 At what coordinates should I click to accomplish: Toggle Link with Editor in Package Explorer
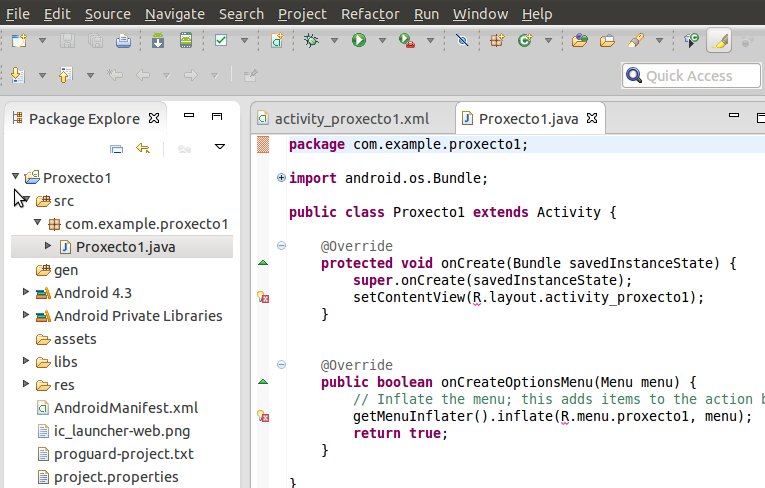pyautogui.click(x=143, y=147)
